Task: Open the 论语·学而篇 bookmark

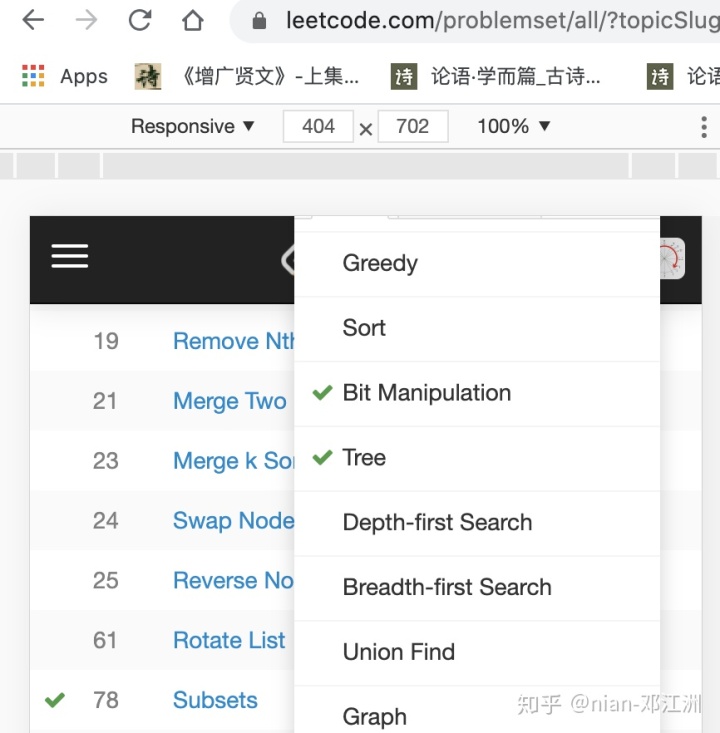Action: click(496, 76)
